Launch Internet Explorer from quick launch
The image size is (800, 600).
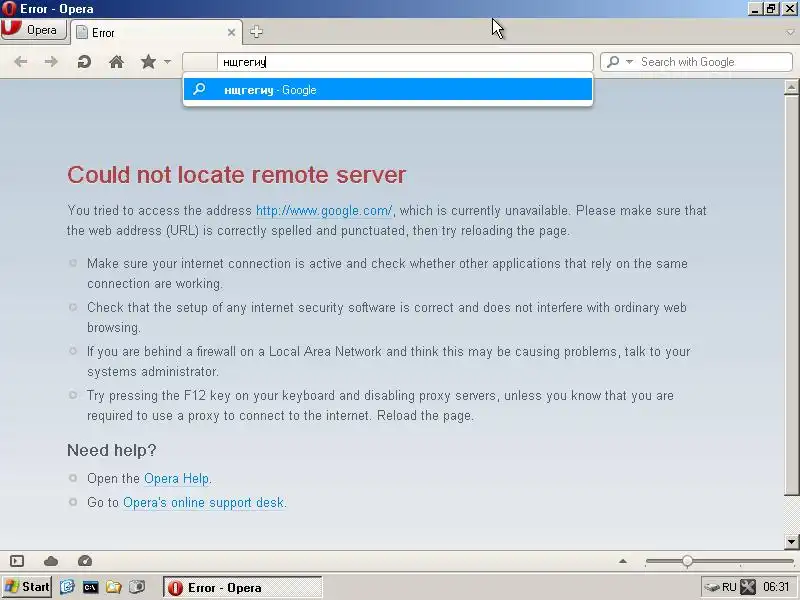(67, 587)
